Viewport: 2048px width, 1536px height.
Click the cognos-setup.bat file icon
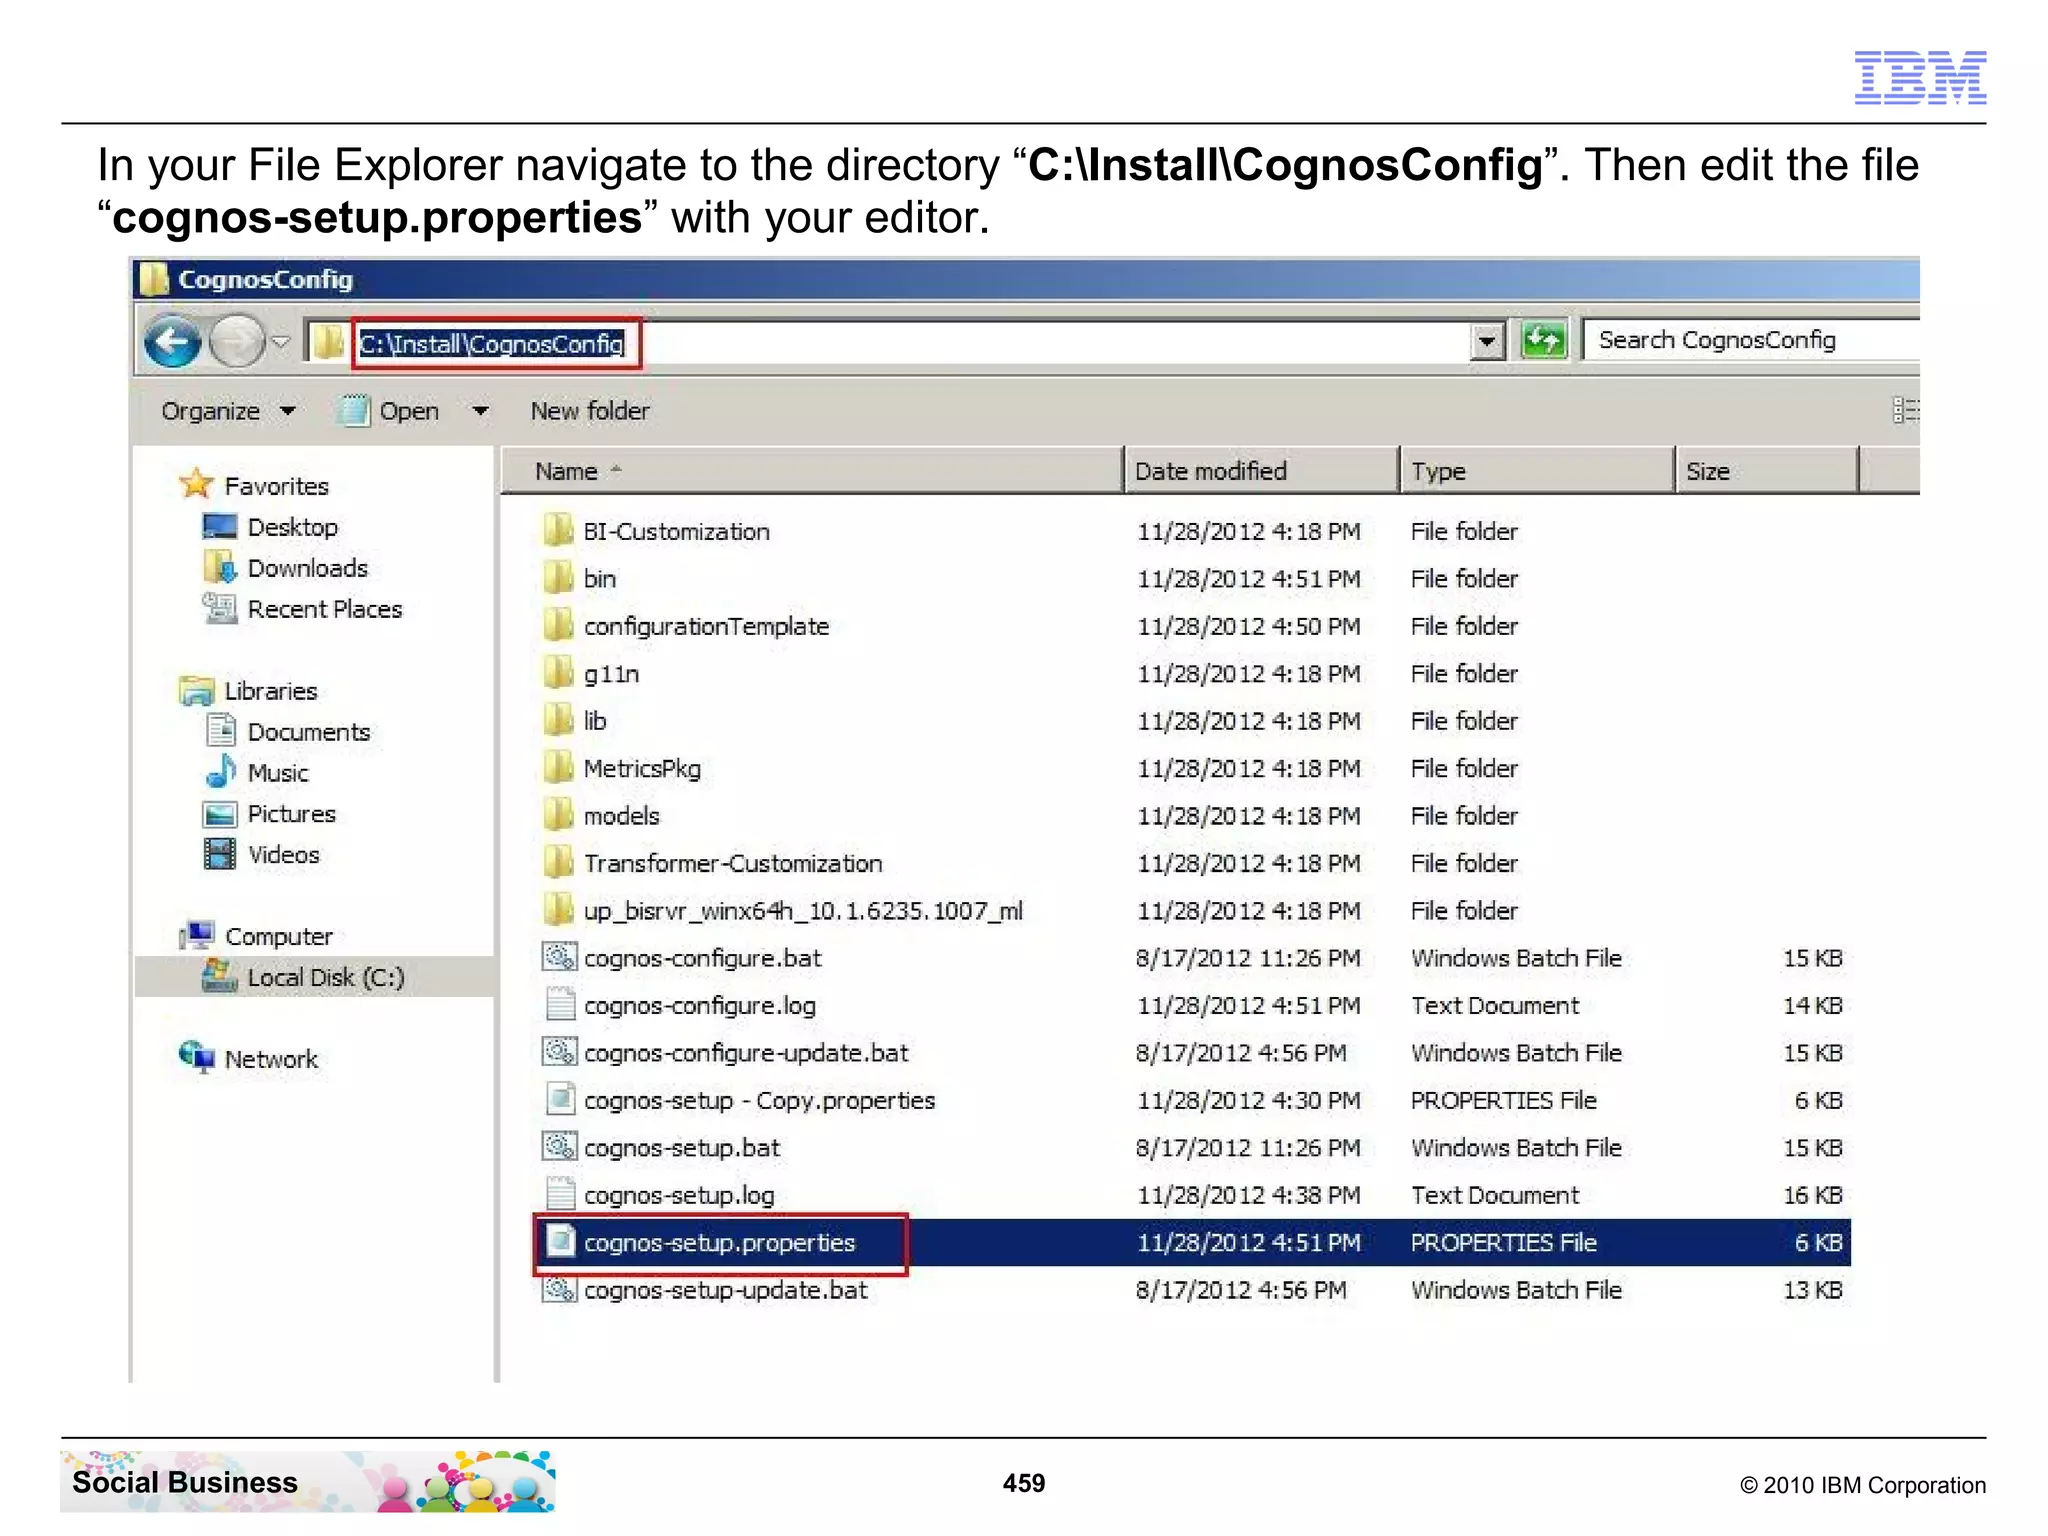pyautogui.click(x=560, y=1147)
